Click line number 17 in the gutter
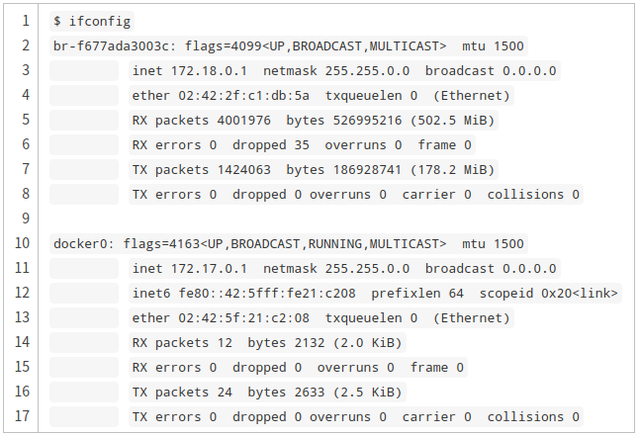 pos(25,416)
